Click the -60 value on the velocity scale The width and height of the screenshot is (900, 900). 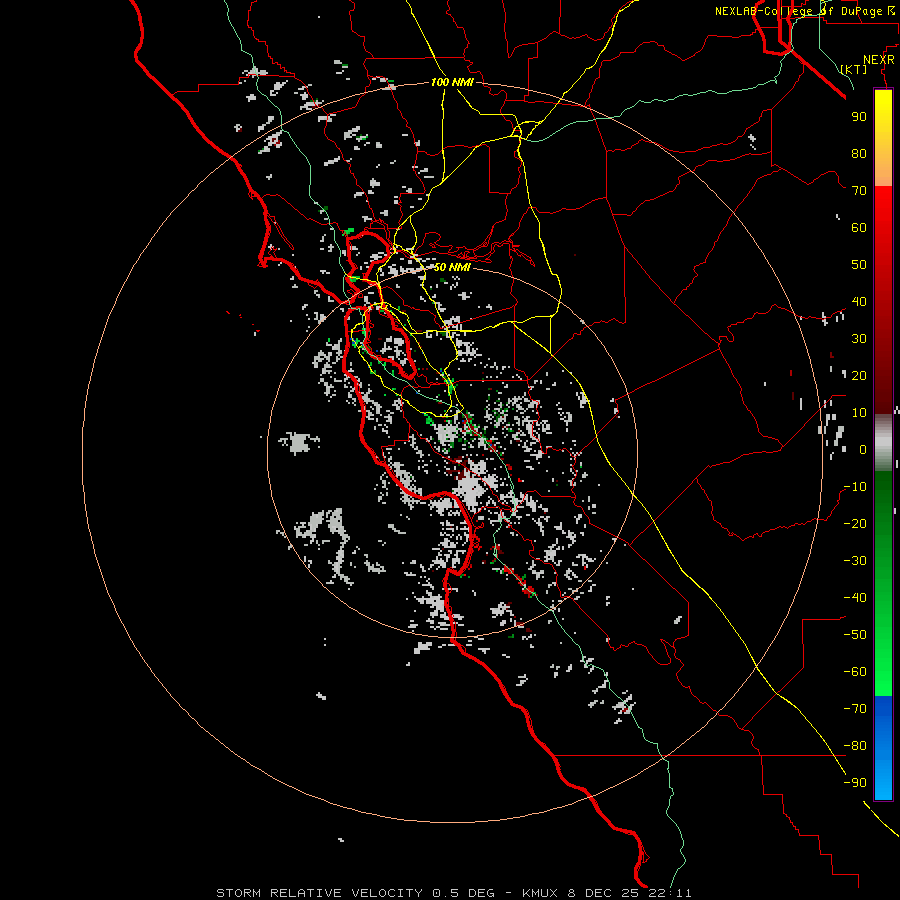[855, 672]
